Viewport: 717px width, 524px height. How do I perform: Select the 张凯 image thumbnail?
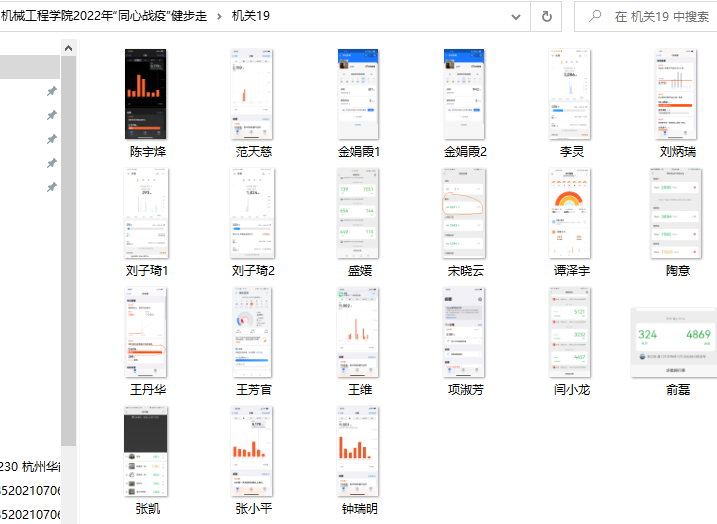[x=145, y=450]
